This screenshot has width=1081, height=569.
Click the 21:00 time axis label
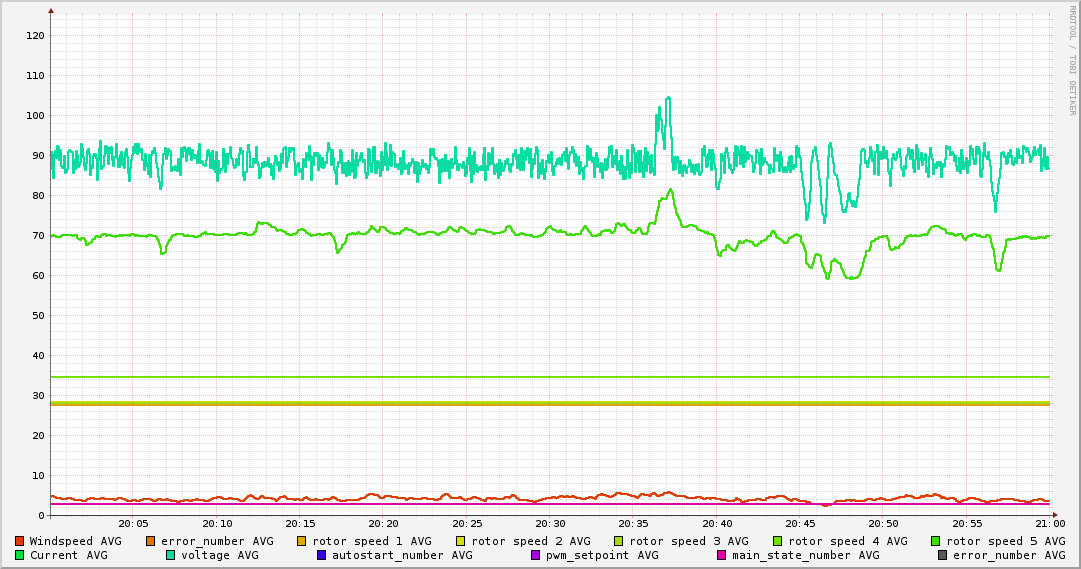point(1049,524)
